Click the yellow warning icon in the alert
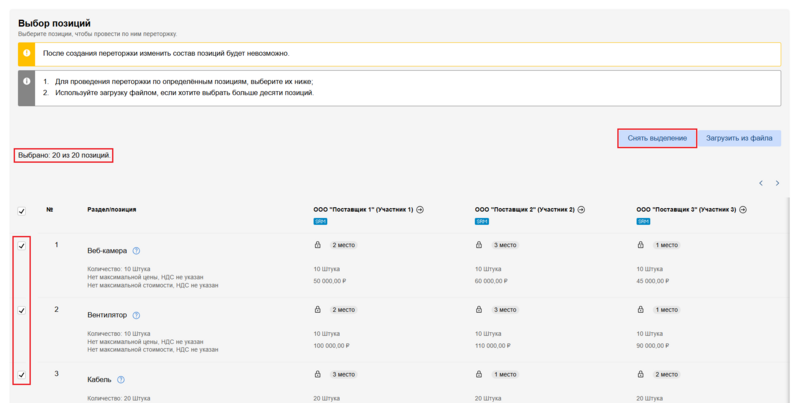Viewport: 800px width, 403px height. (x=27, y=53)
